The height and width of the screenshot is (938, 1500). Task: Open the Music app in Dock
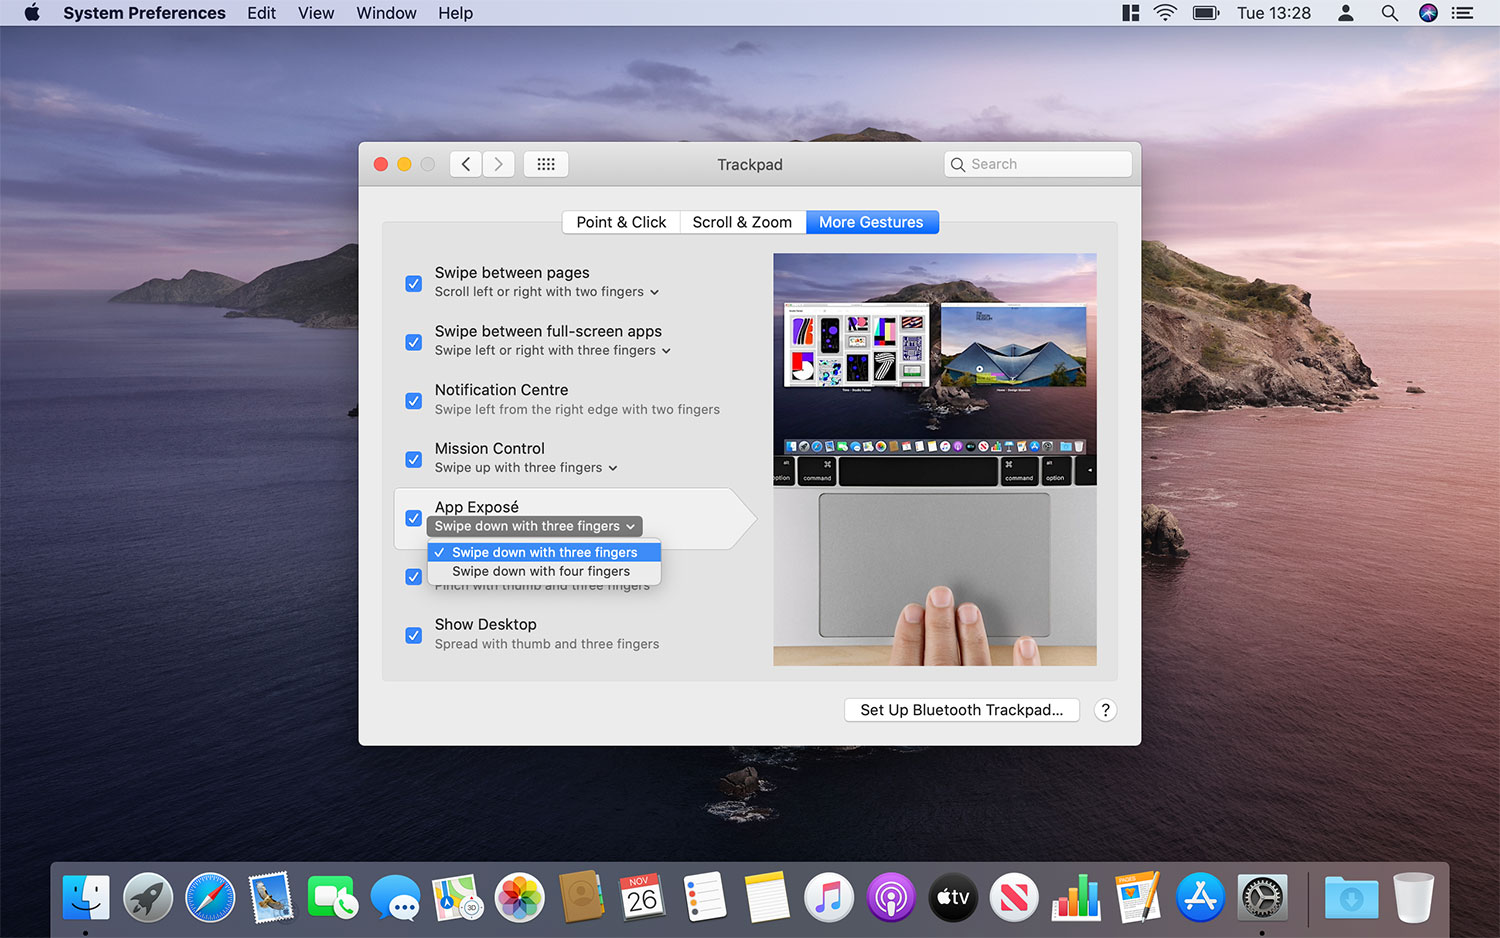(828, 897)
